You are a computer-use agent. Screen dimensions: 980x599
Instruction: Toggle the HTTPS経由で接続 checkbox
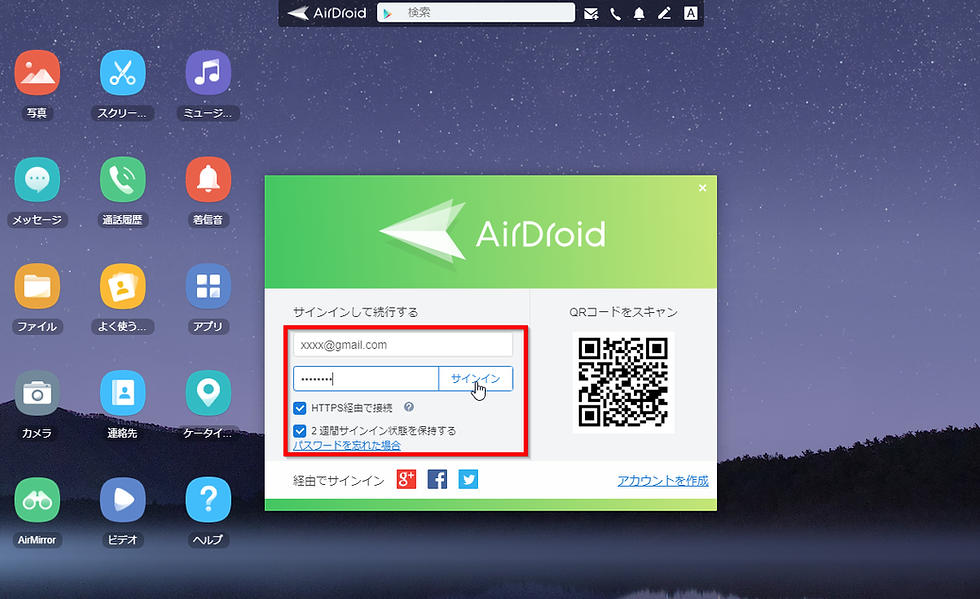click(x=300, y=408)
